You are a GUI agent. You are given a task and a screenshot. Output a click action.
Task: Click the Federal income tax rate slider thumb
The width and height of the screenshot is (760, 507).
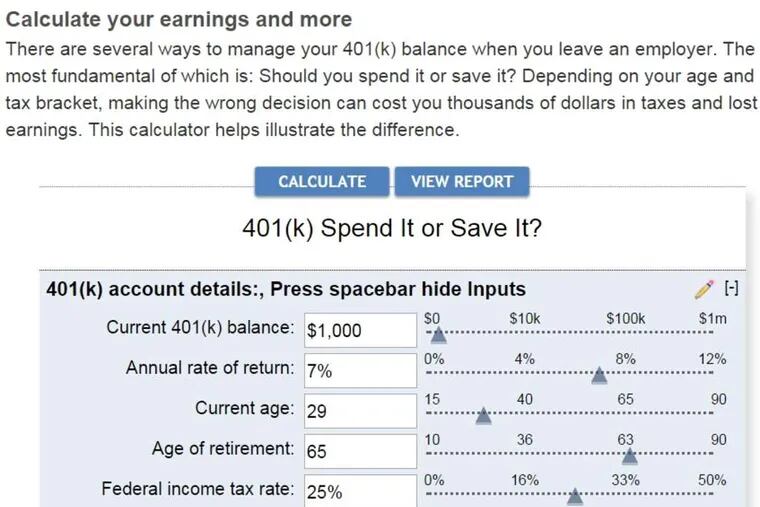(575, 496)
